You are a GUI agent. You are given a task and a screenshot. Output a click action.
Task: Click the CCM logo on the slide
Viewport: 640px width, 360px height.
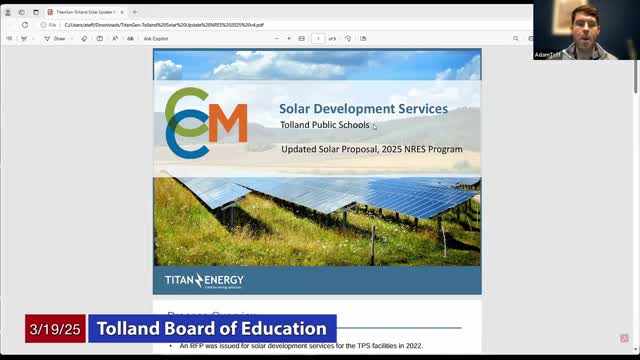click(206, 123)
